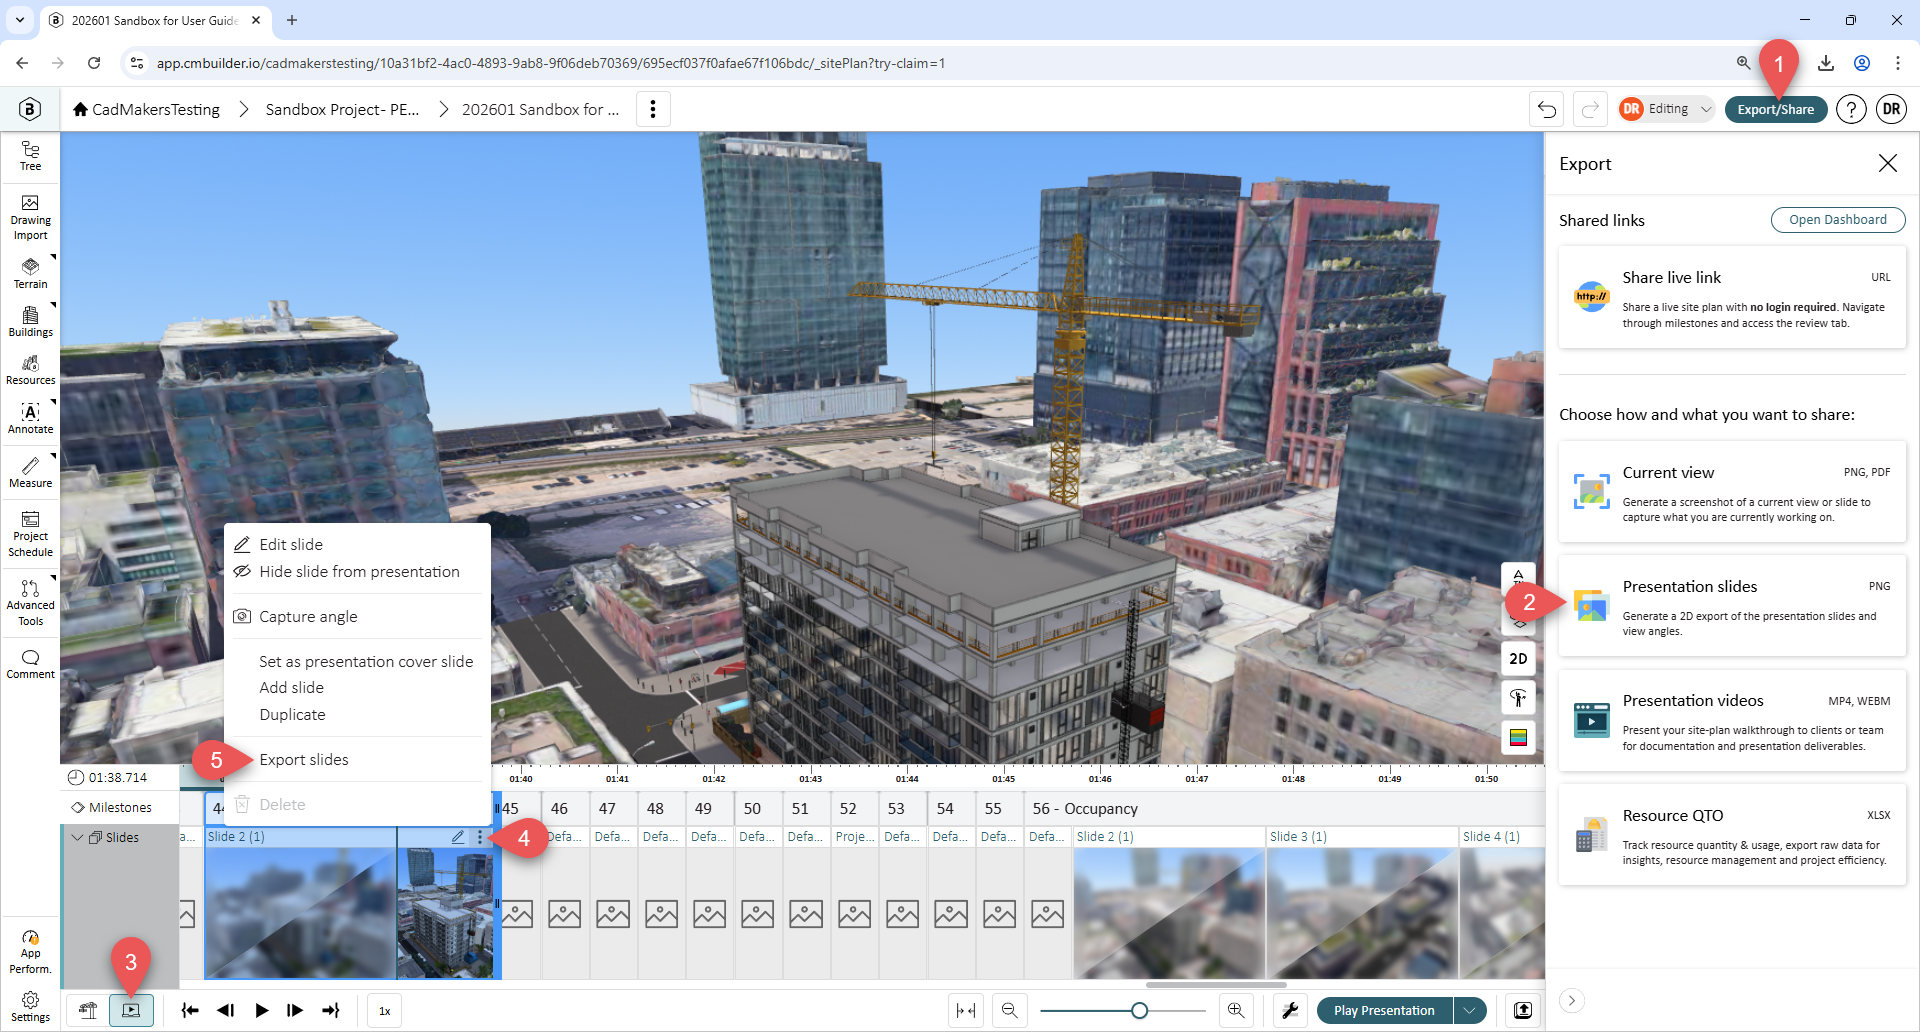This screenshot has width=1920, height=1032.
Task: Switch to construction crane timeline mode
Action: (88, 1010)
